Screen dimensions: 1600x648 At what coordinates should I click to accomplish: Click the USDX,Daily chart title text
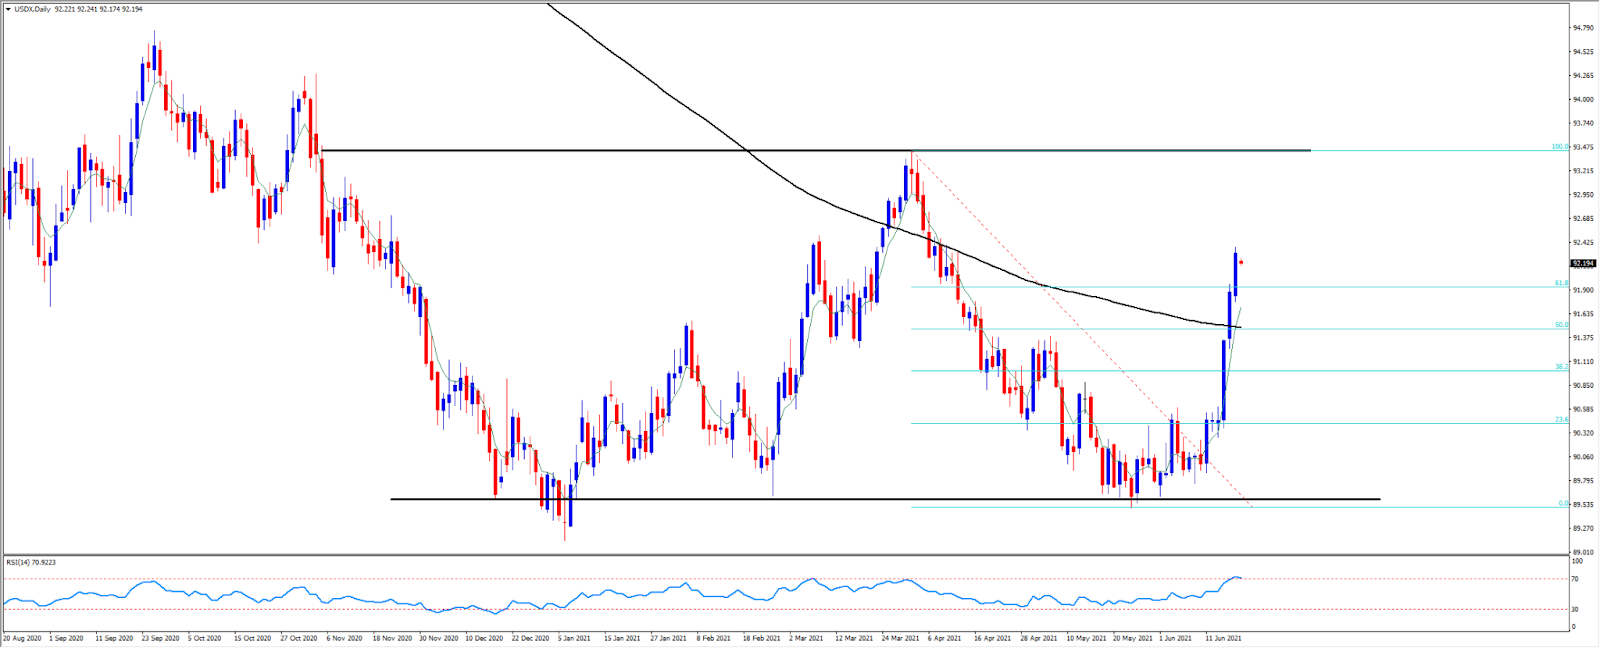click(33, 9)
